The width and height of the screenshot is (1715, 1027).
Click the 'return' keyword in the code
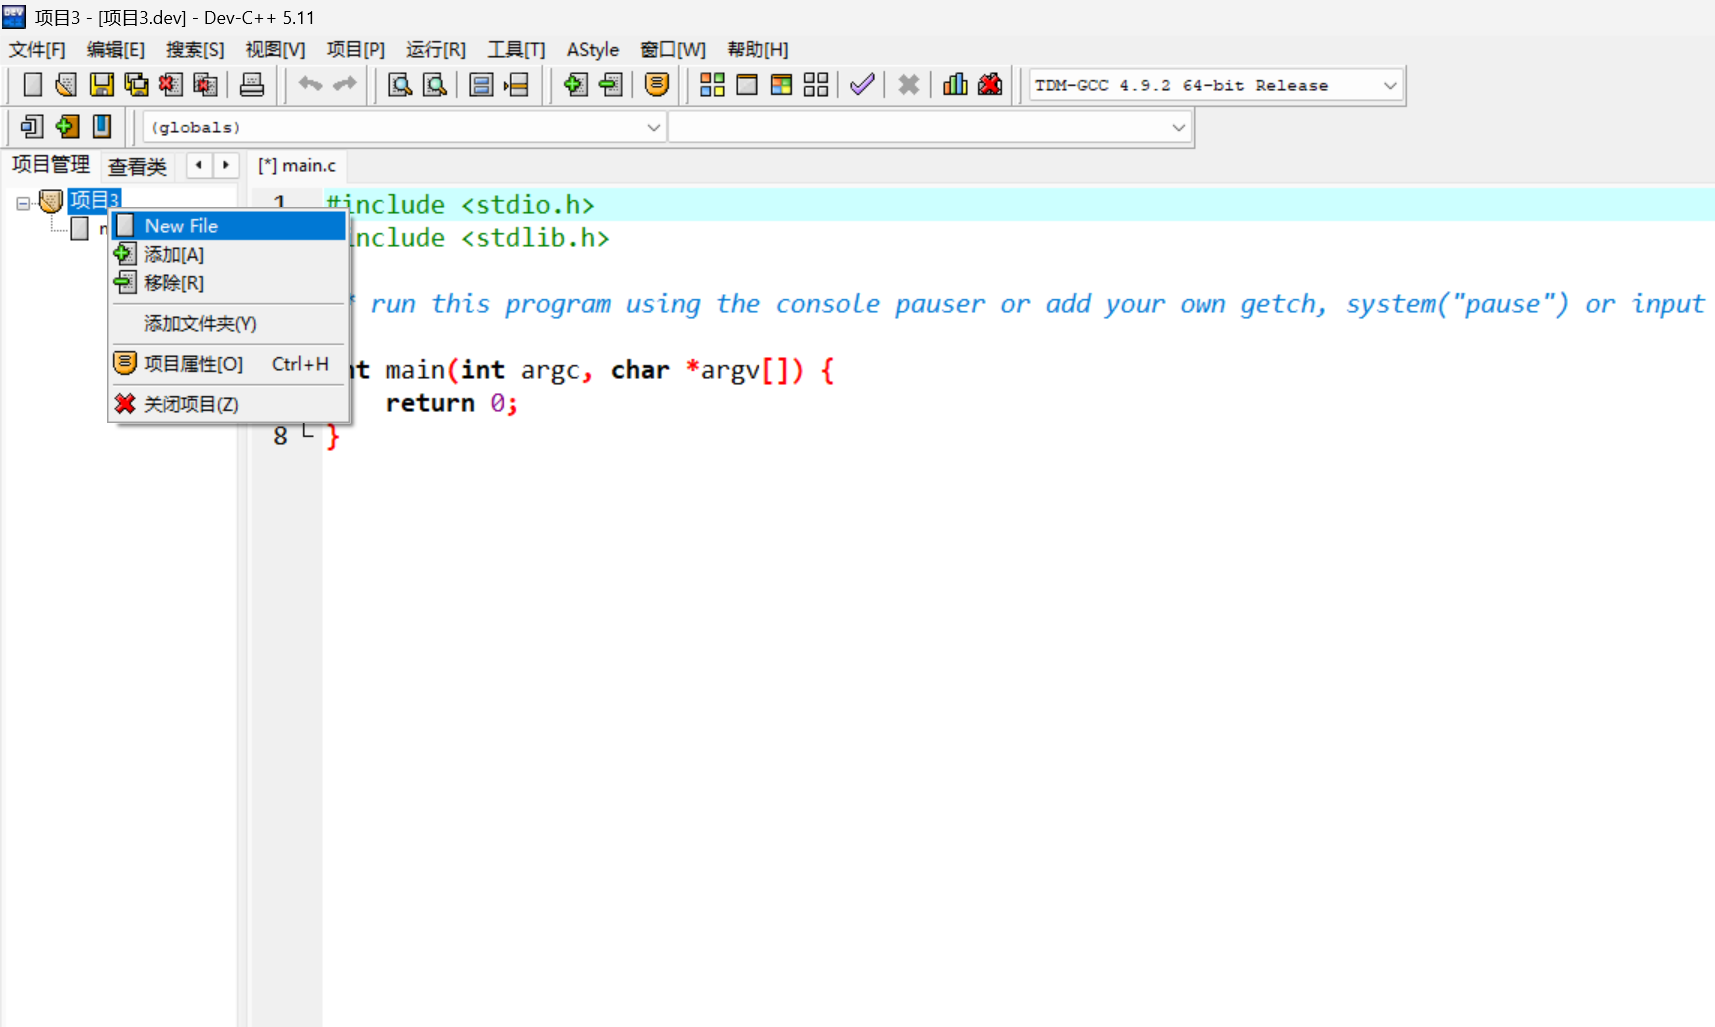point(430,403)
